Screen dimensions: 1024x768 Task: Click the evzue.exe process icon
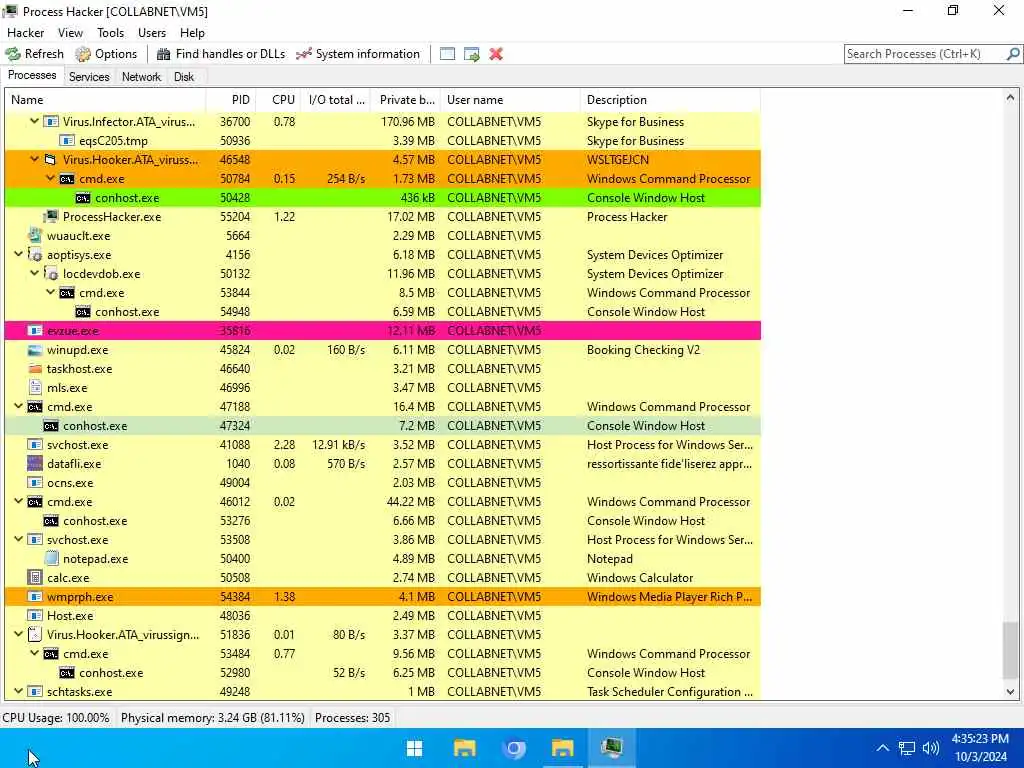[x=35, y=331]
